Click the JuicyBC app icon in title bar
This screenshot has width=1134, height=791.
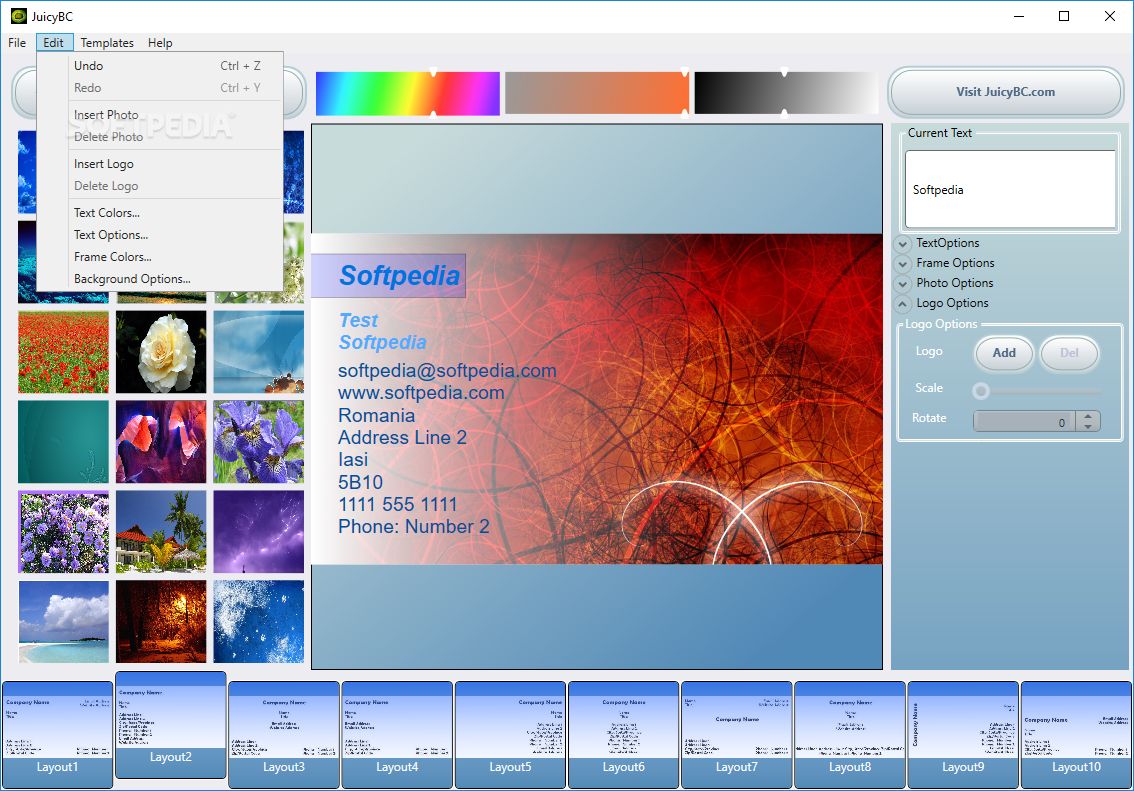point(18,16)
